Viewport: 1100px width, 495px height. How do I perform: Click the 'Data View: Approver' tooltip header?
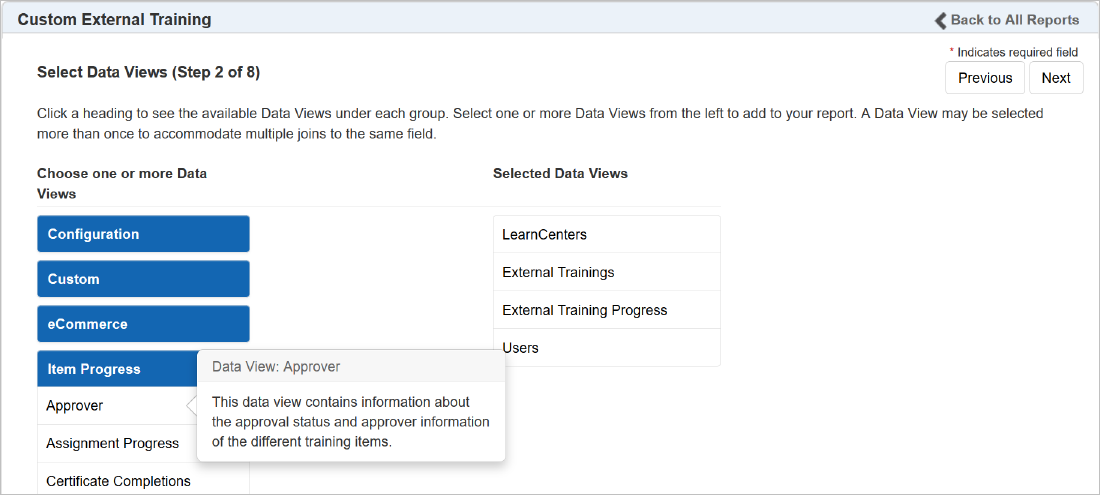pos(276,367)
